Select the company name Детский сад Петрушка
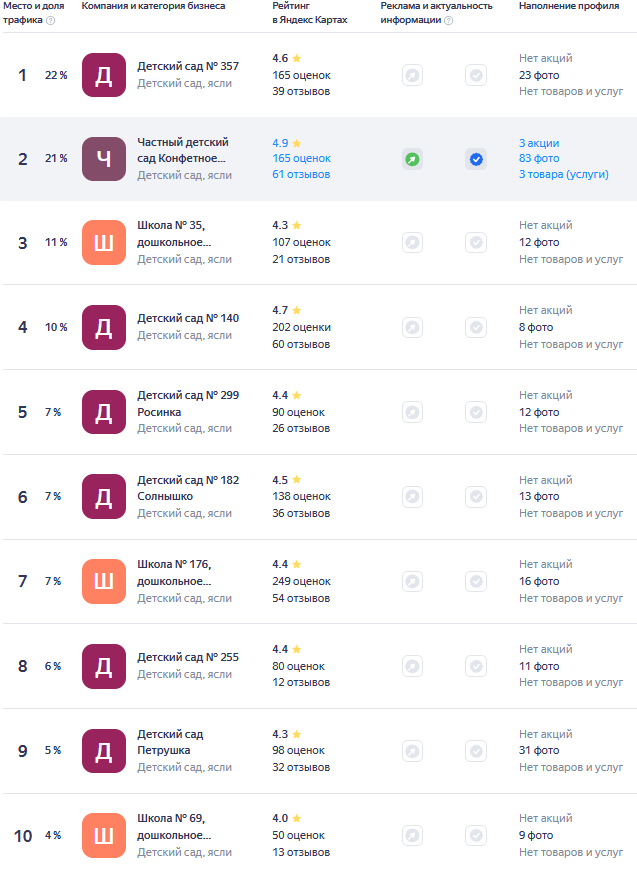Viewport: 637px width, 875px height. click(x=170, y=742)
